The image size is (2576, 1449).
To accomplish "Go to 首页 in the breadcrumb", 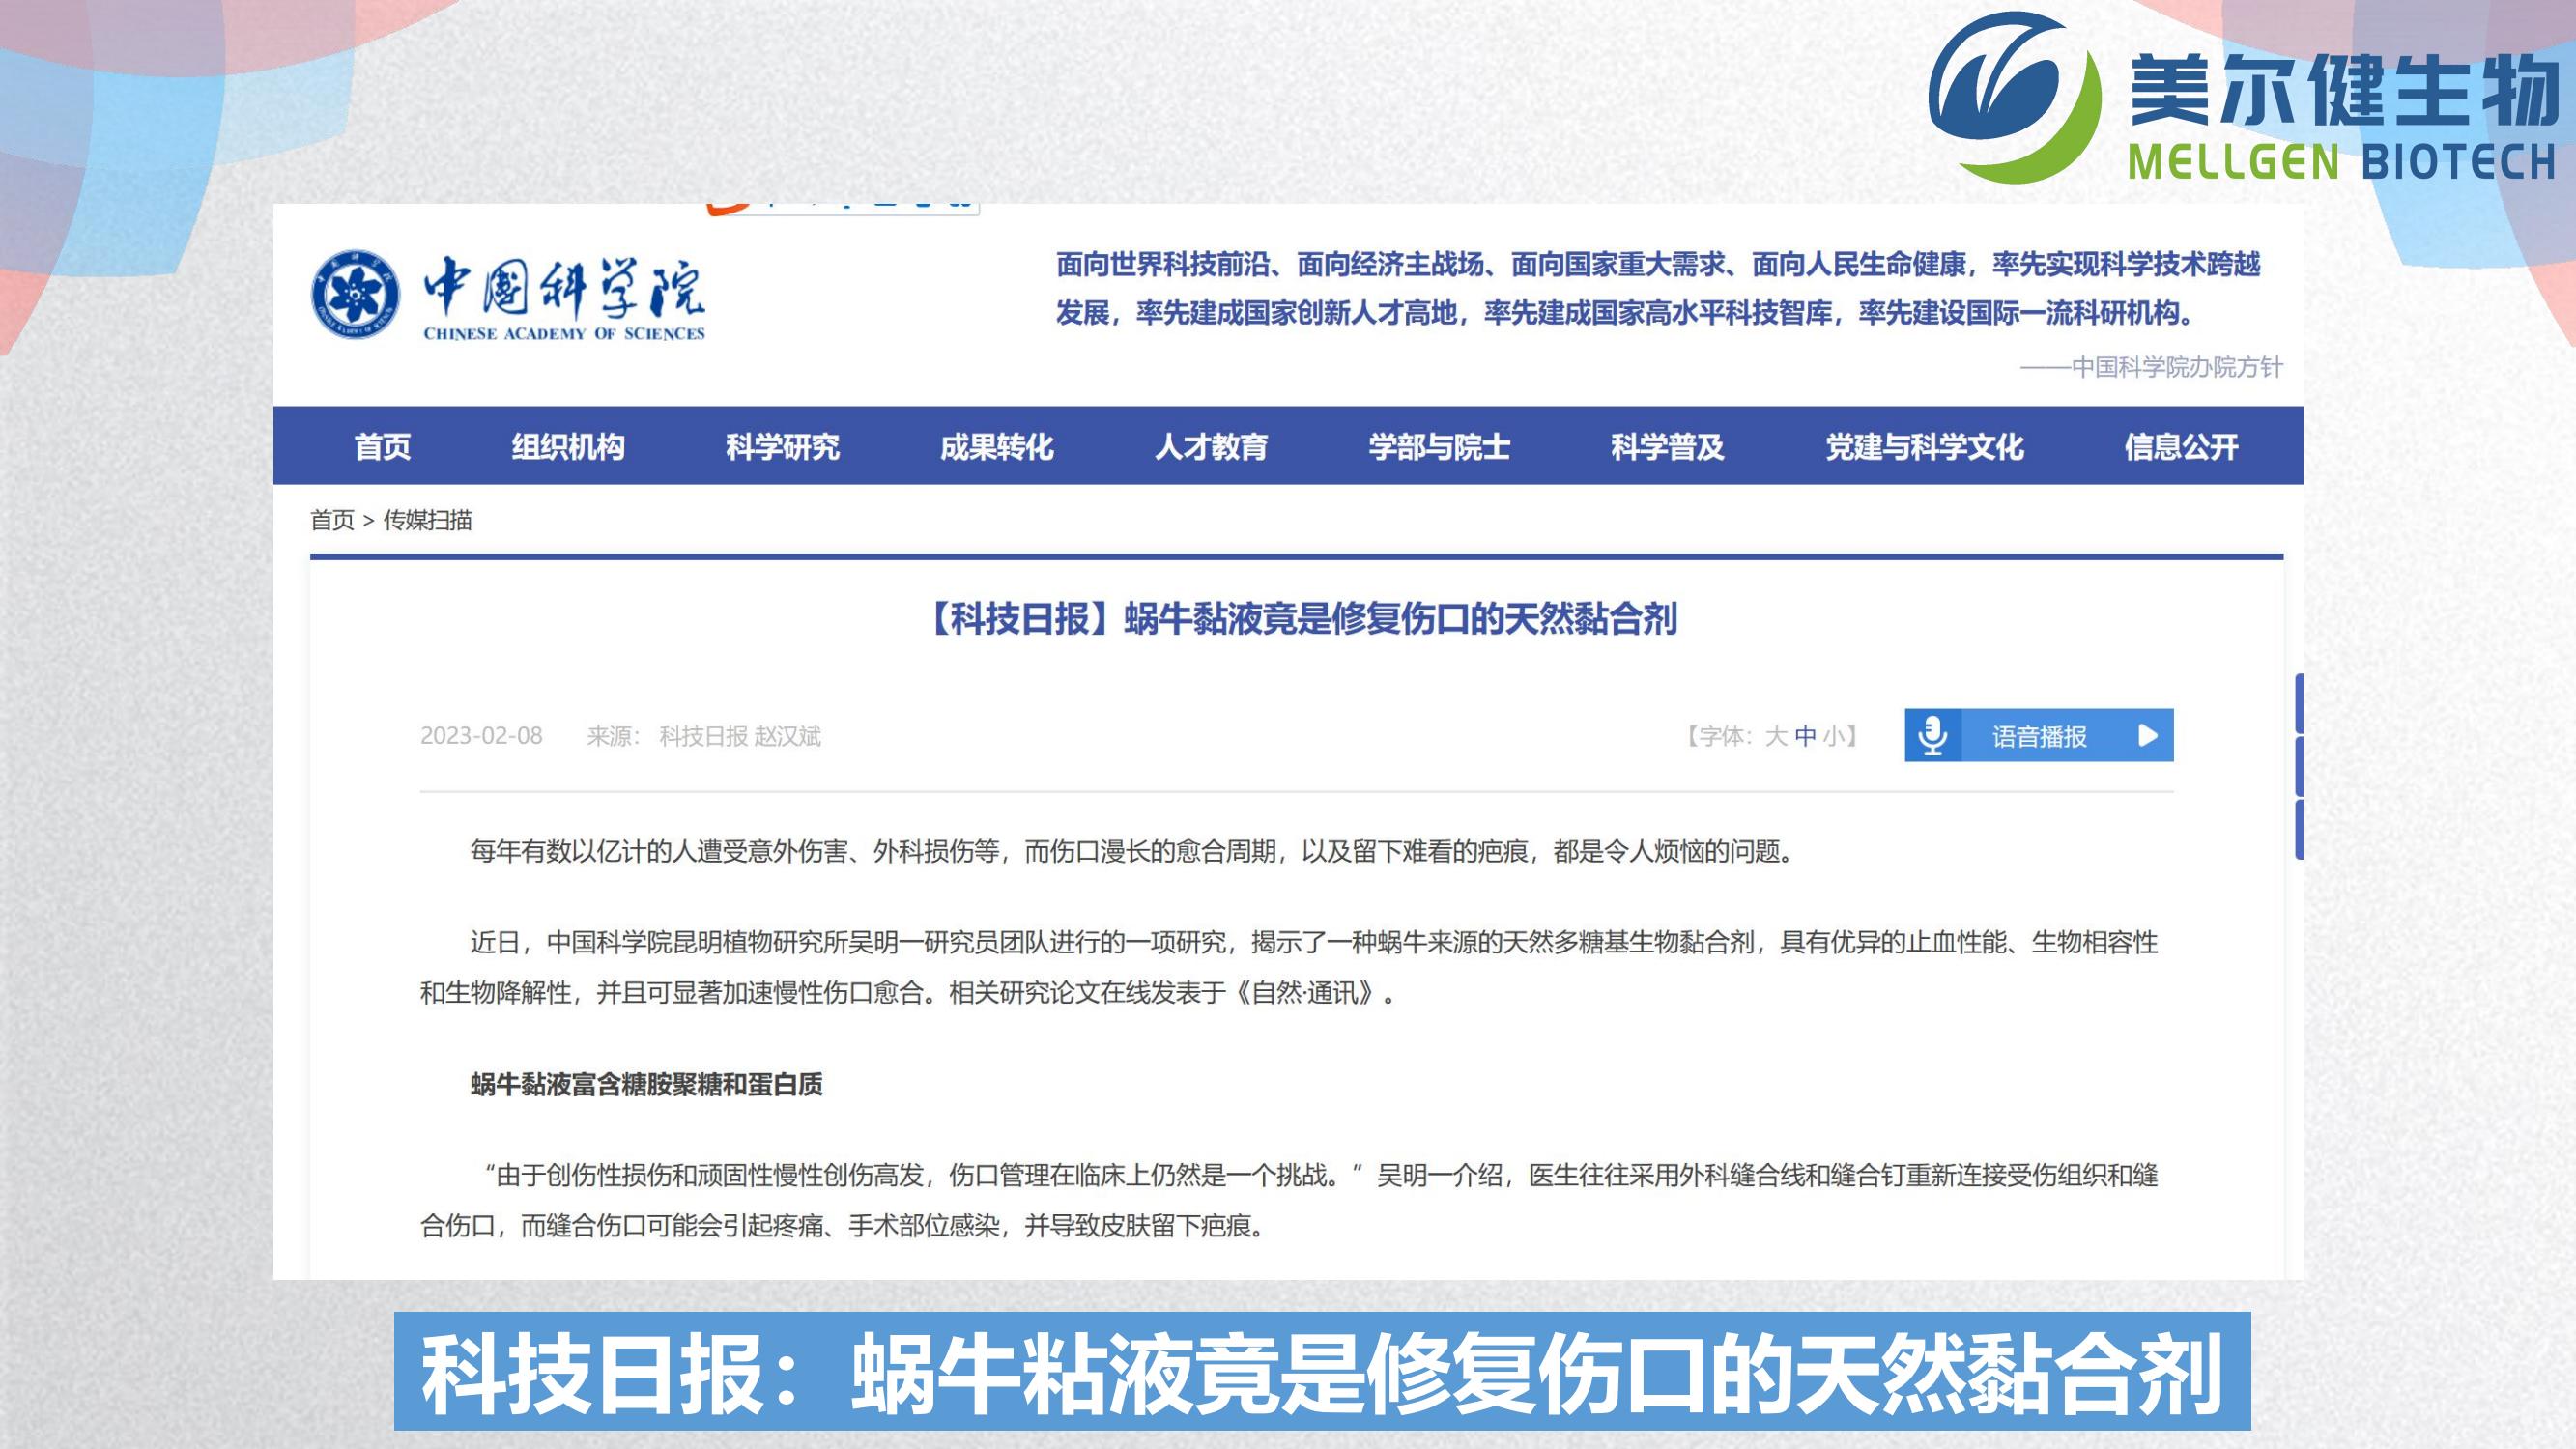I will click(332, 520).
